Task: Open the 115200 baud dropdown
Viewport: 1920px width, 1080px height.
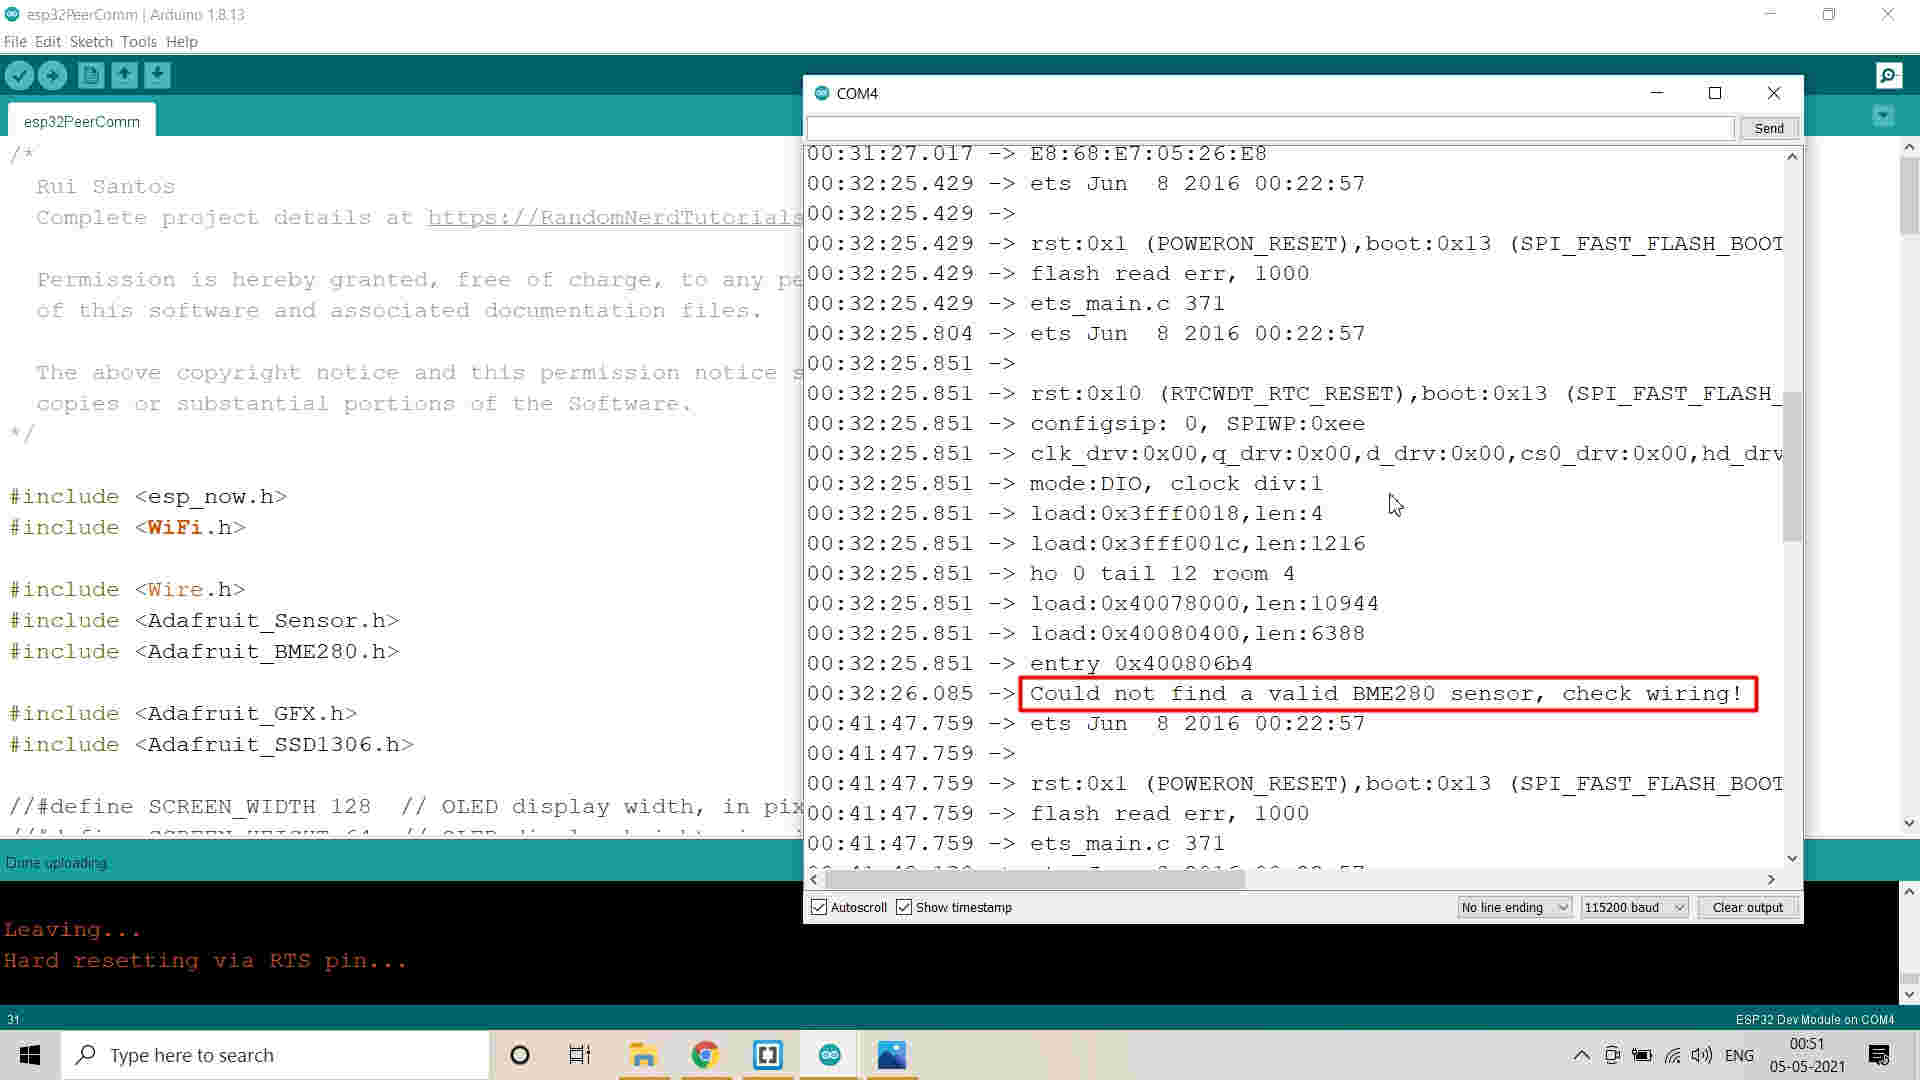Action: (1634, 907)
